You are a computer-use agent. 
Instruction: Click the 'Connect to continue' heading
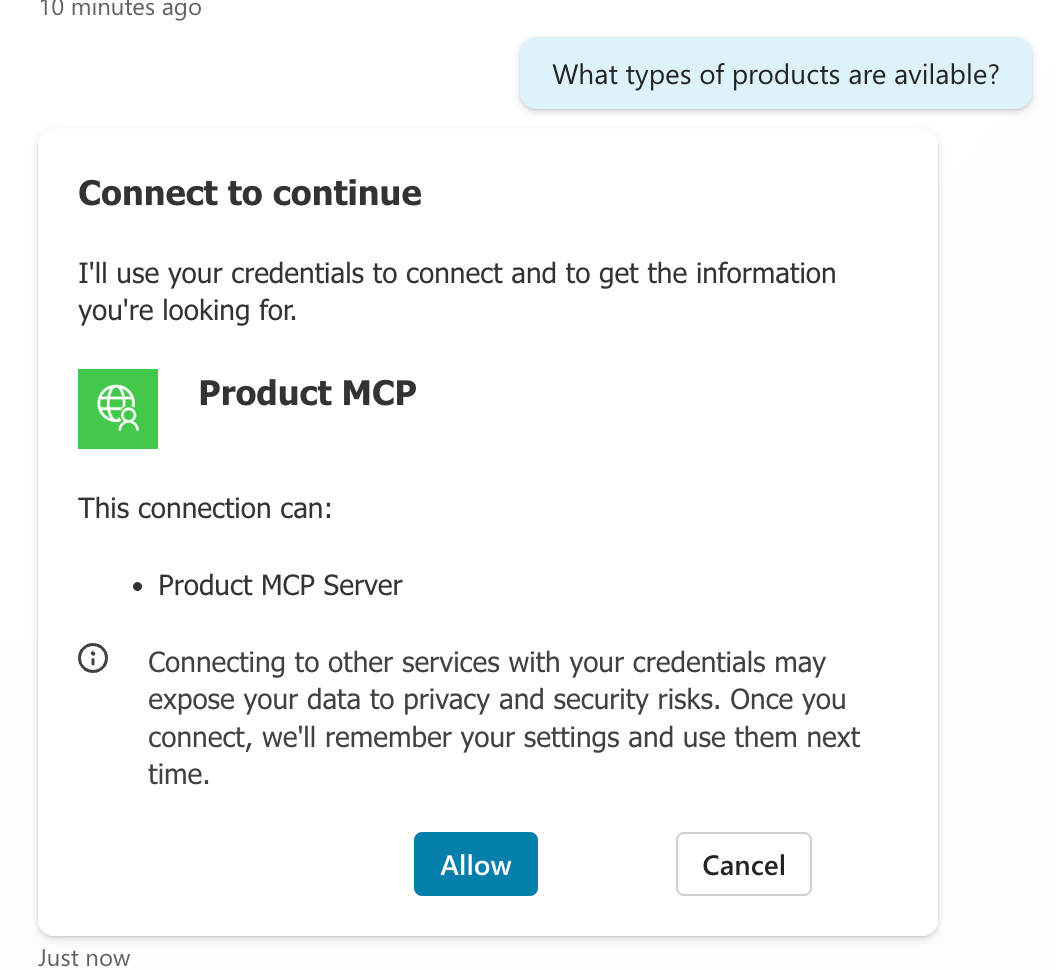click(x=250, y=193)
